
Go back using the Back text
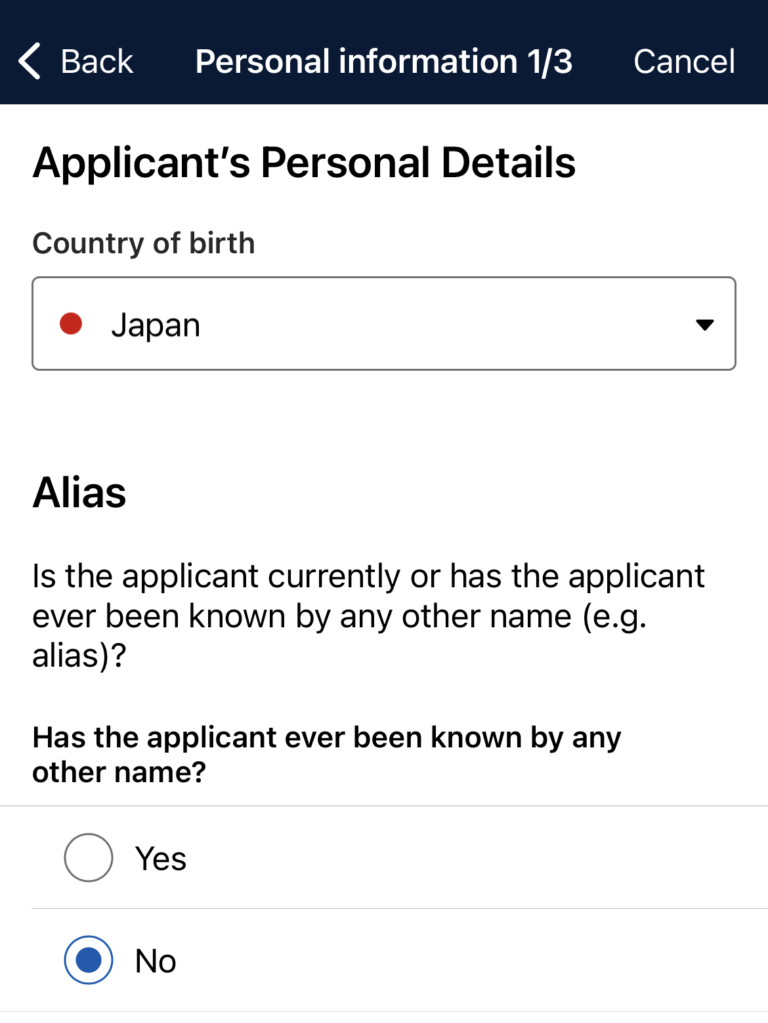pos(96,61)
